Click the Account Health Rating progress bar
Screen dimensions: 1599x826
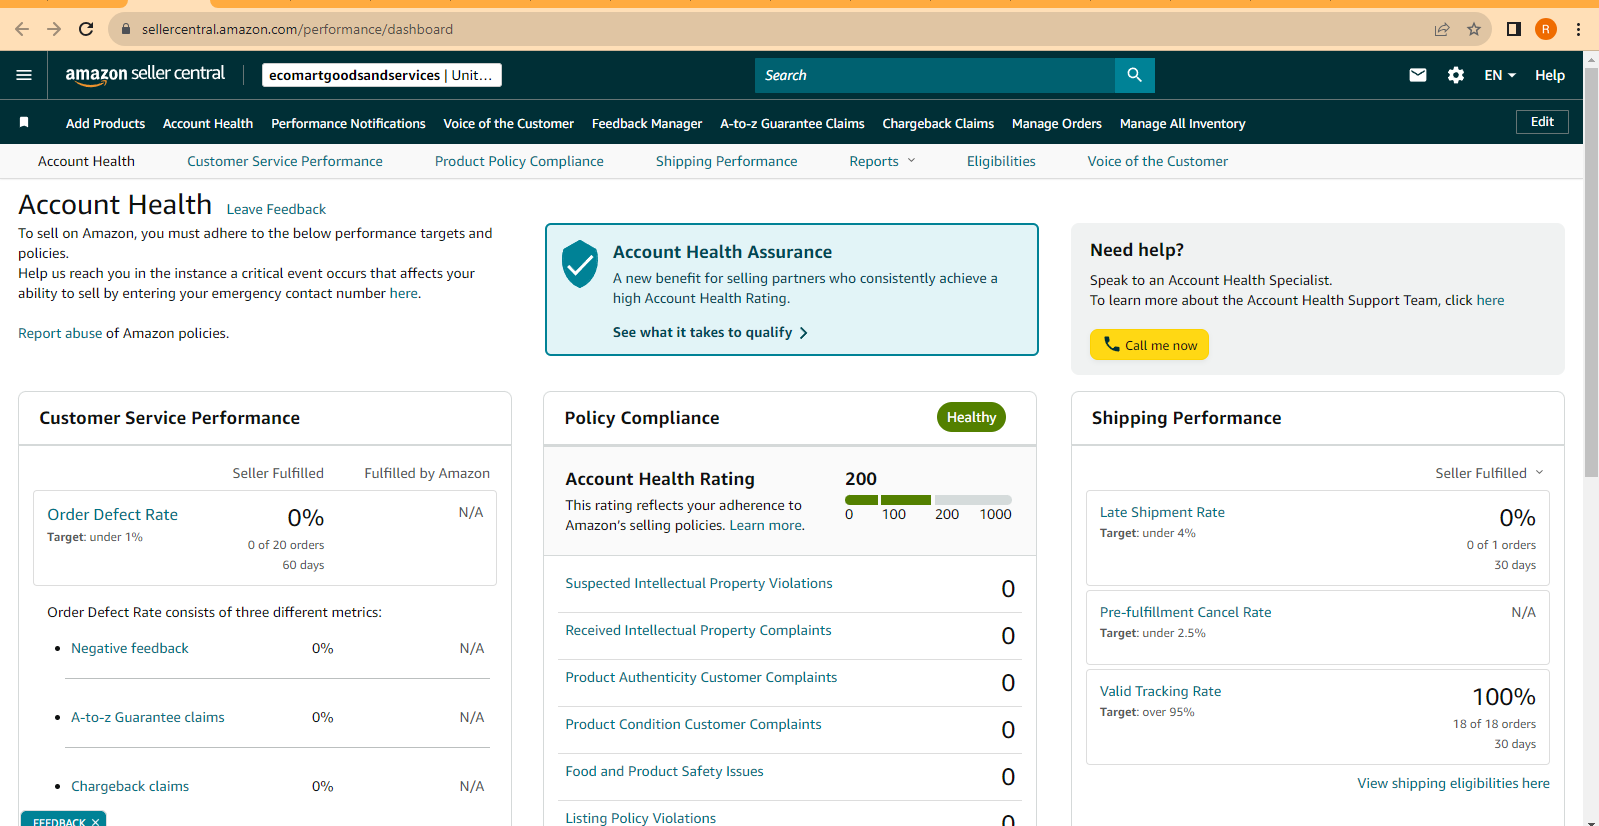click(x=928, y=499)
